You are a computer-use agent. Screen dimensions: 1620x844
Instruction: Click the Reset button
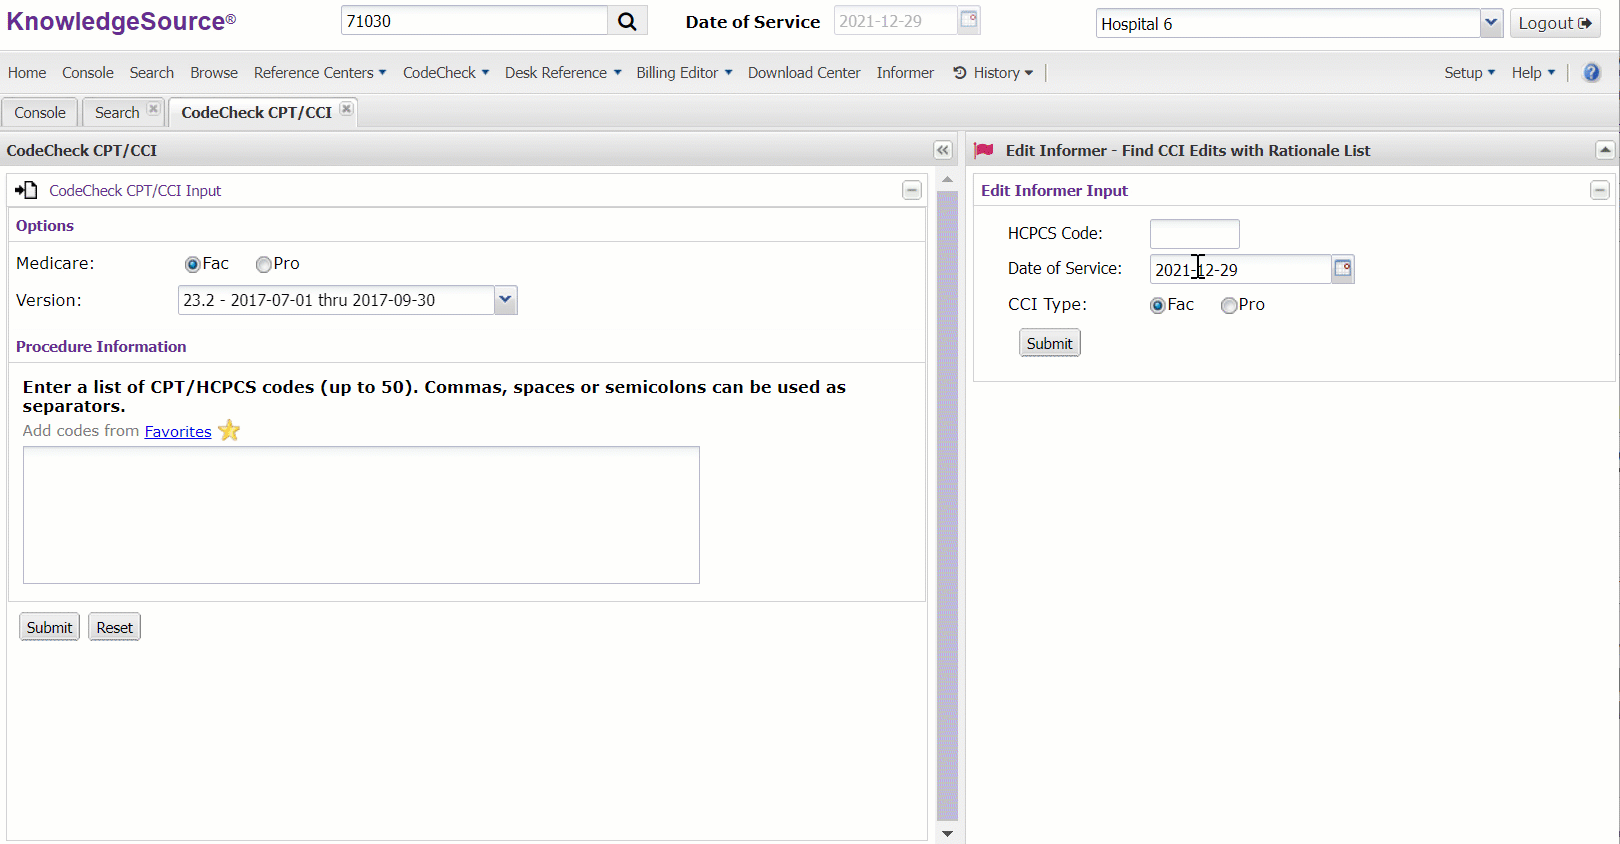[x=114, y=627]
